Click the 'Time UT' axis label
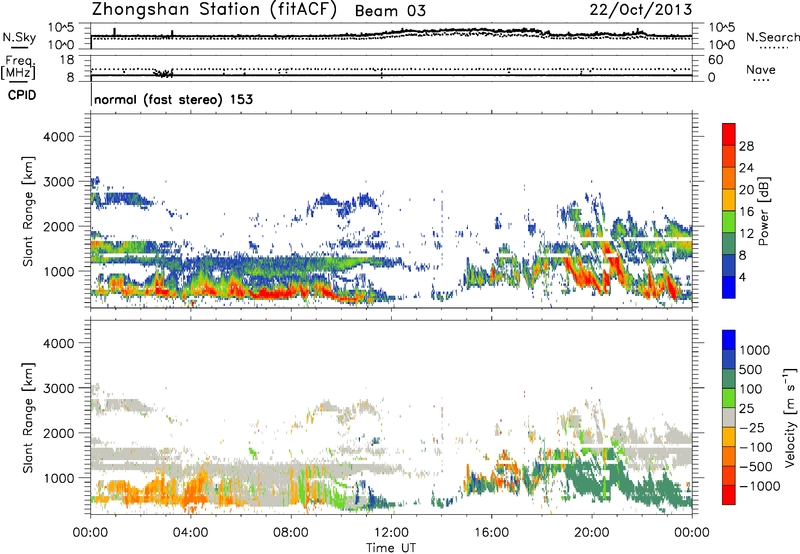This screenshot has width=800, height=554. tap(391, 548)
